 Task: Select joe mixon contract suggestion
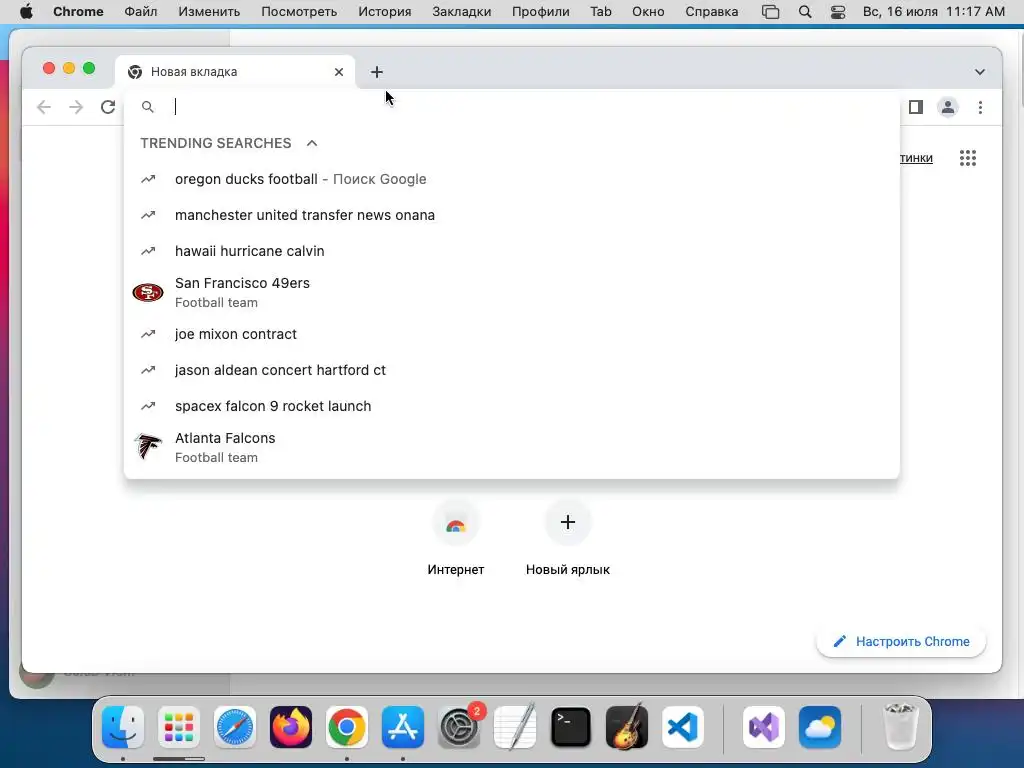[x=511, y=334]
